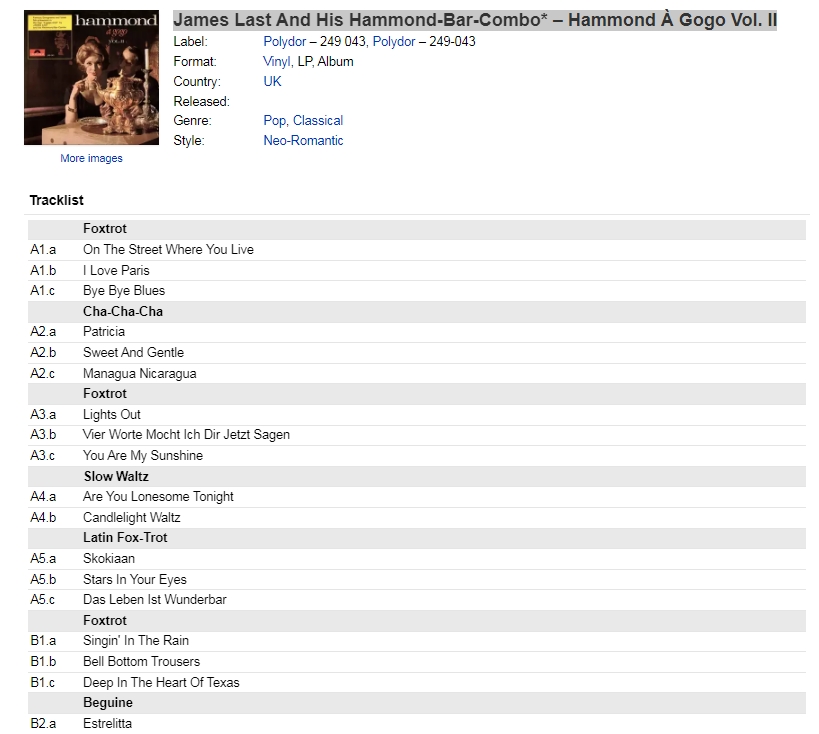Open the UK country link

click(x=272, y=81)
